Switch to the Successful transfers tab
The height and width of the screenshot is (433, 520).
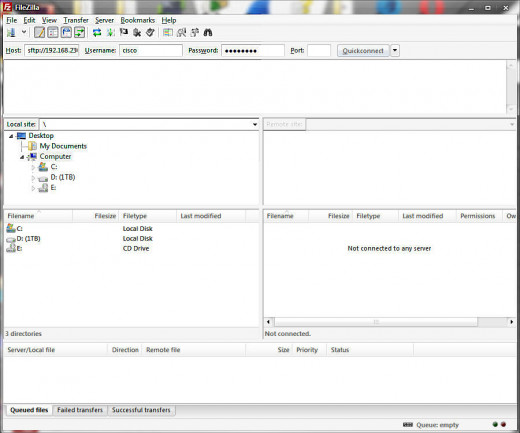[x=141, y=410]
